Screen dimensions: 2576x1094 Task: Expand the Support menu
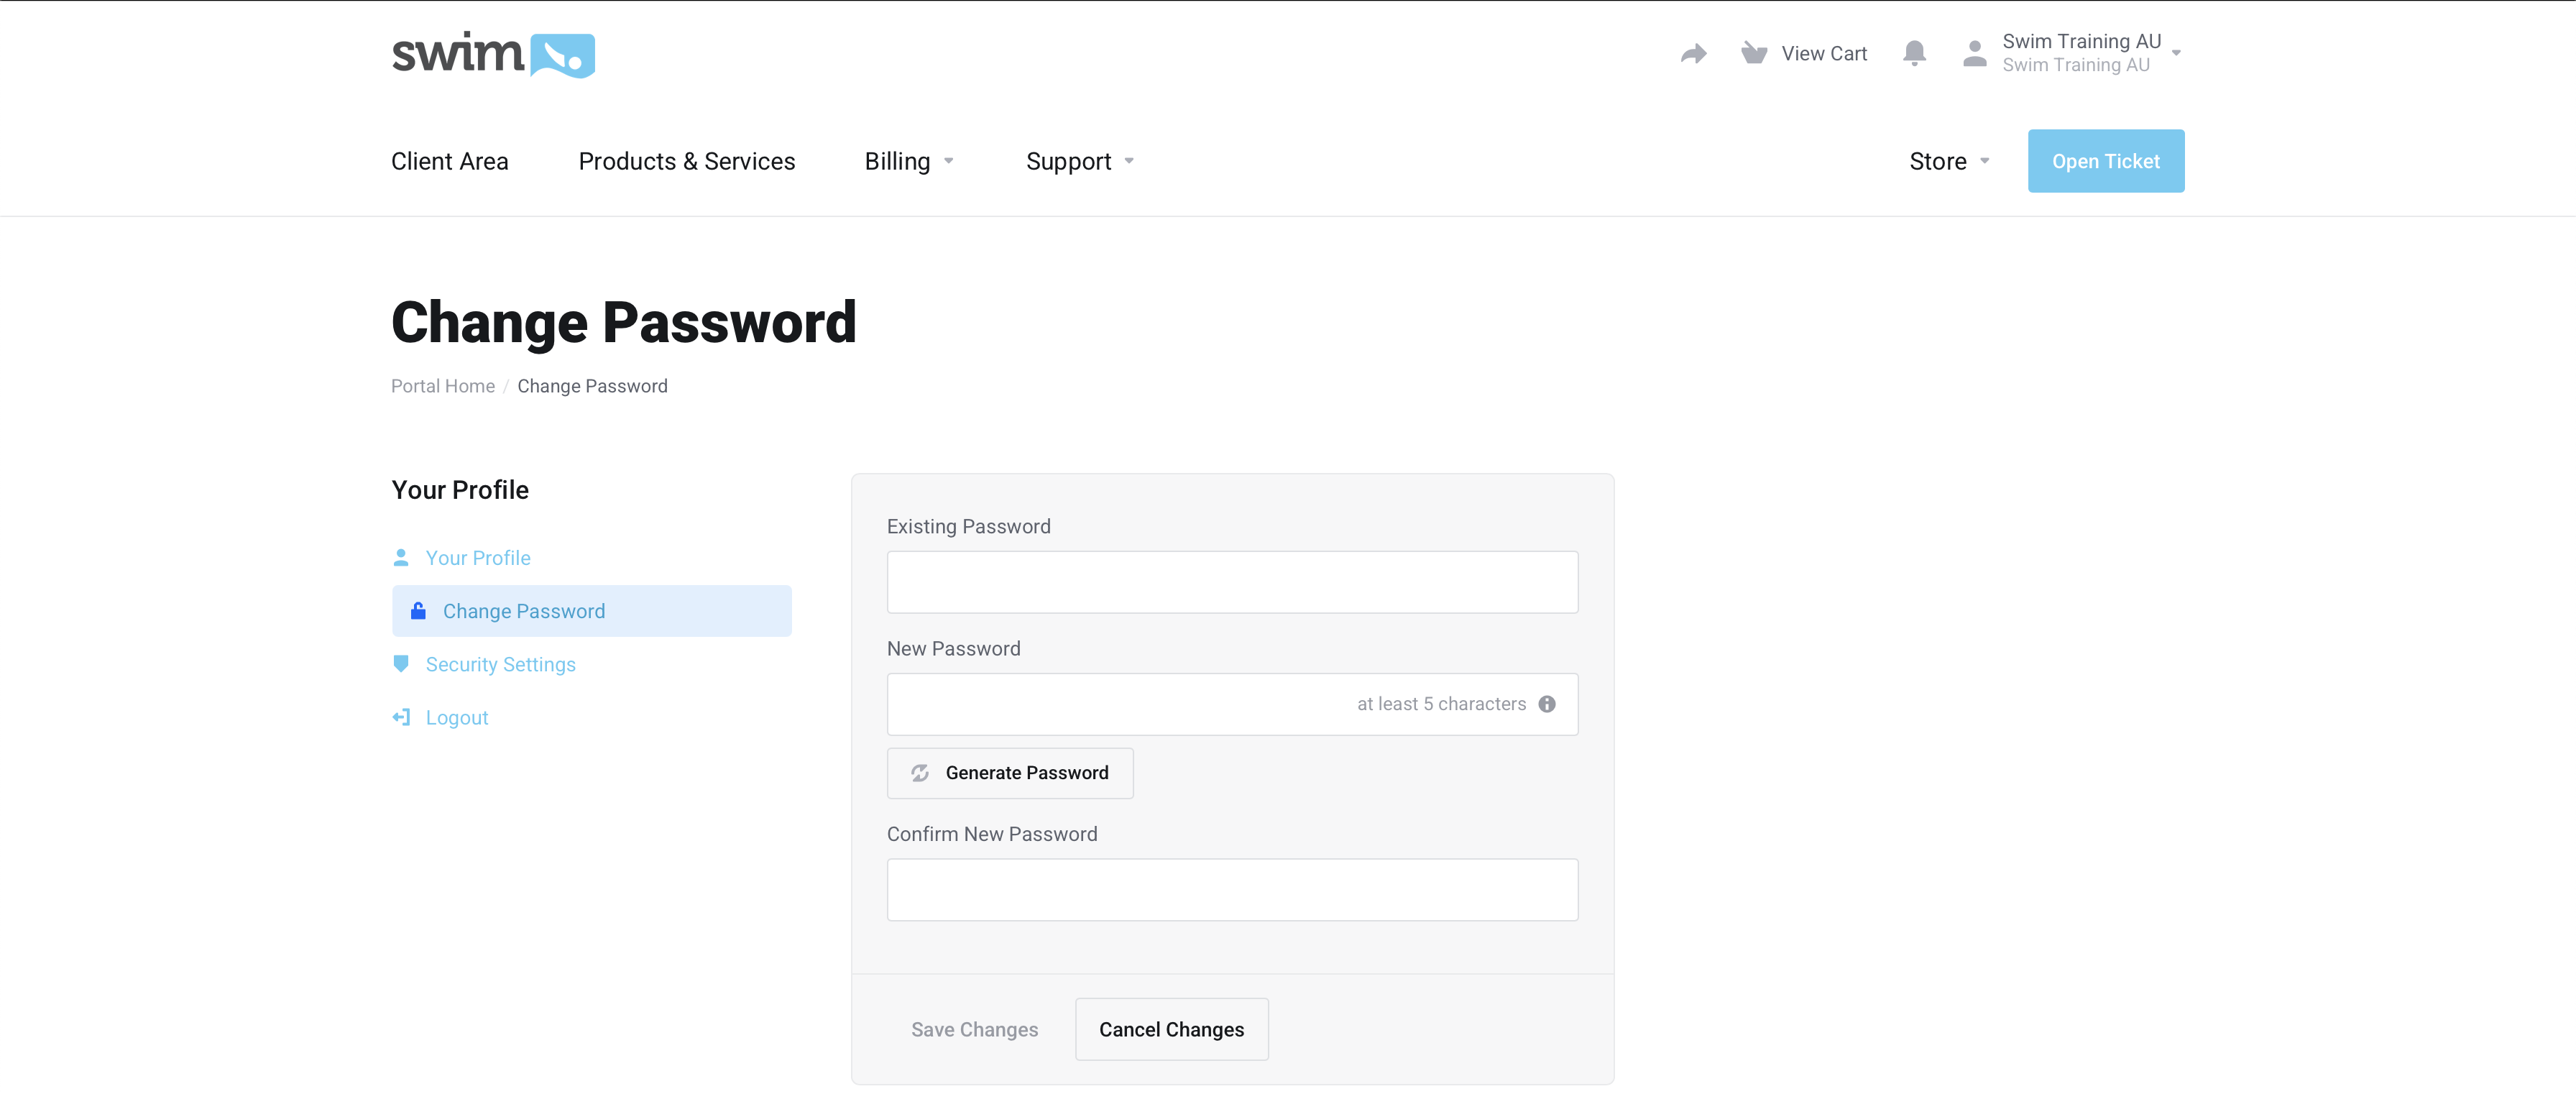coord(1129,161)
